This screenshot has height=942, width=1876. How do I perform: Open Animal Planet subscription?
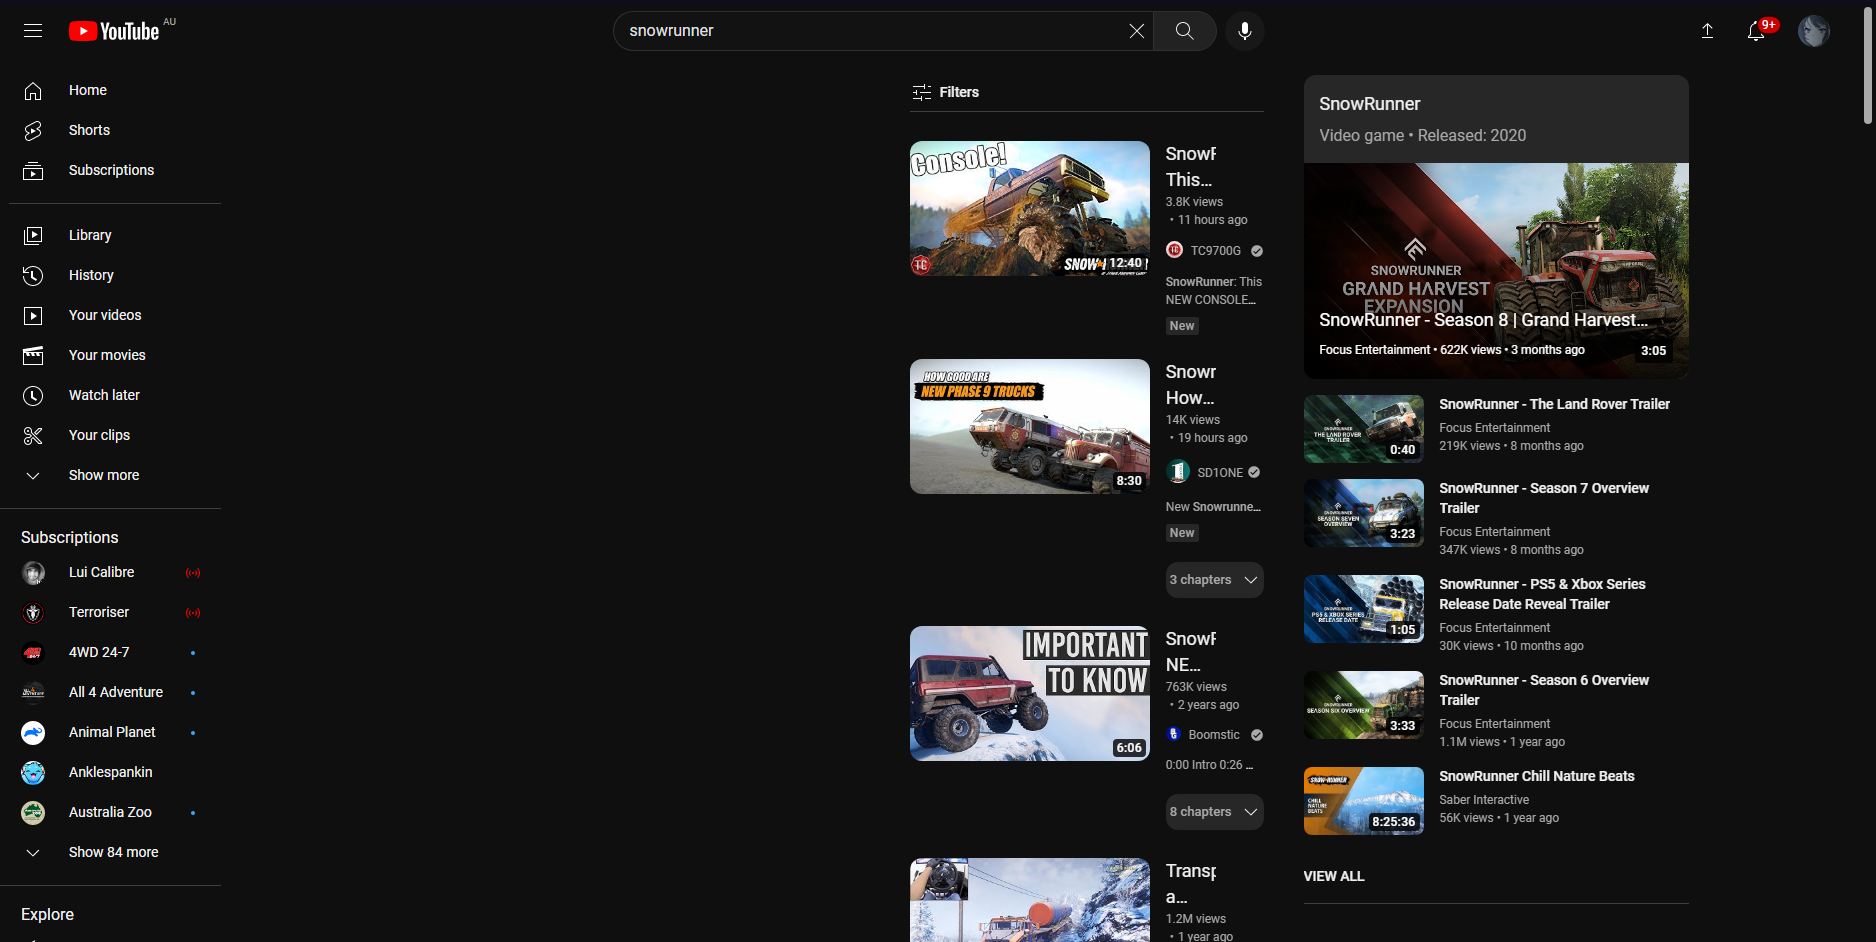point(115,732)
